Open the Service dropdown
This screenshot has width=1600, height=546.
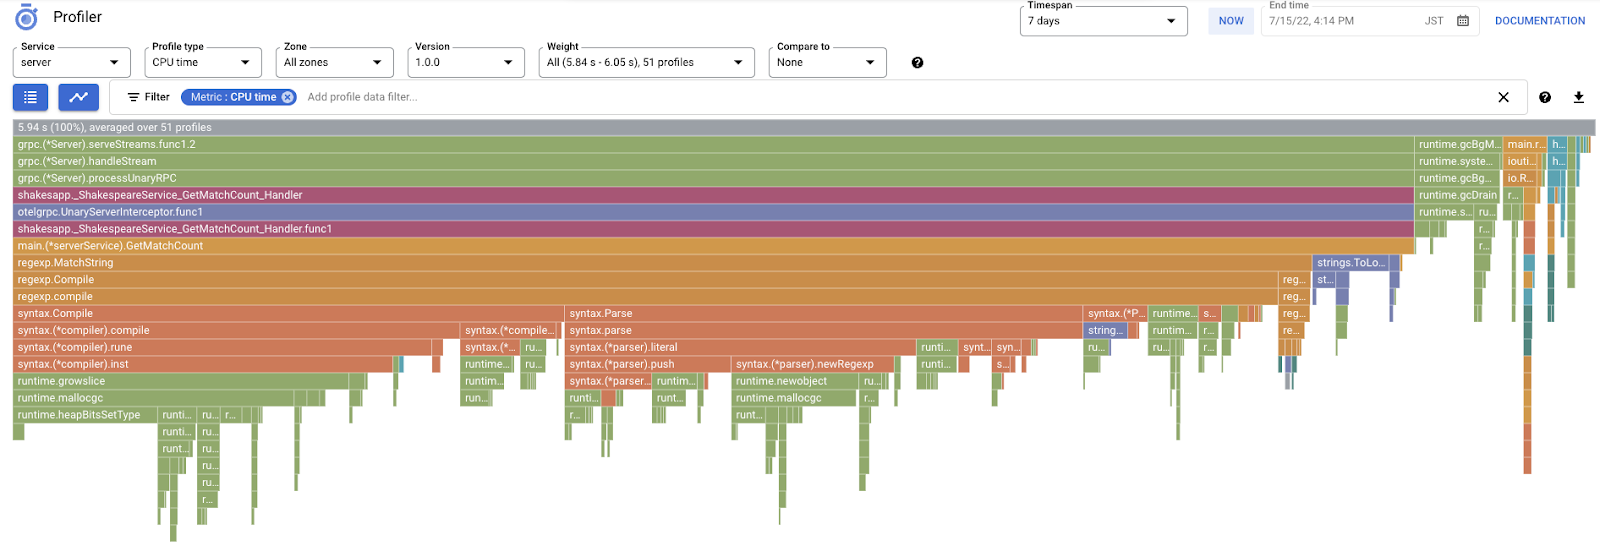click(x=71, y=62)
